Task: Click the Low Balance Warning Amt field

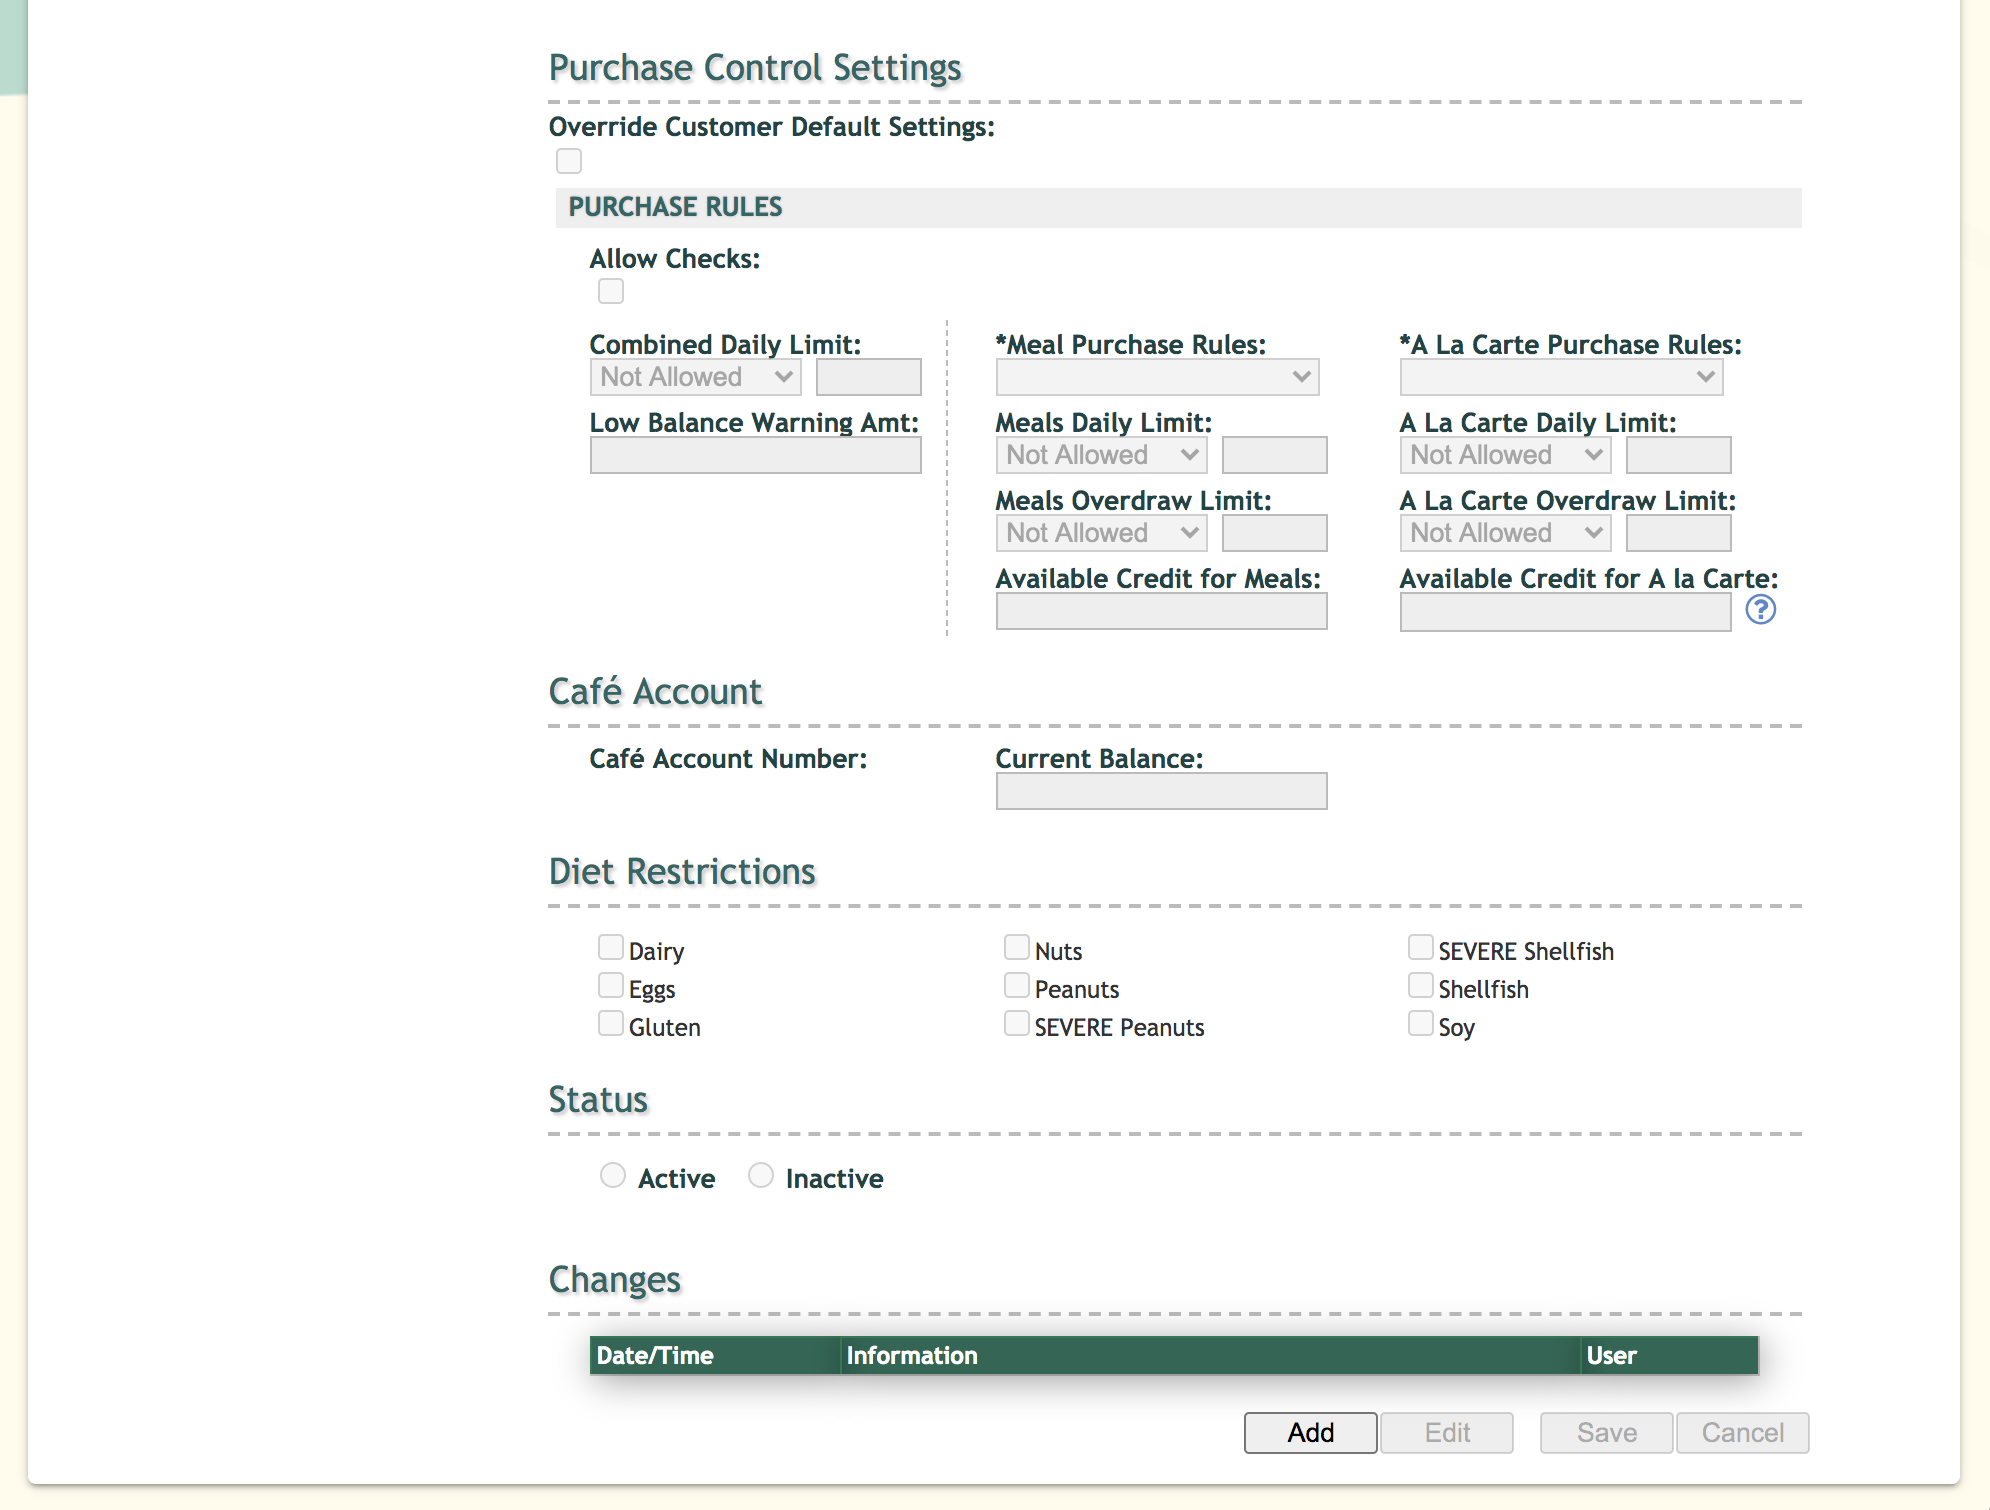Action: pyautogui.click(x=755, y=455)
